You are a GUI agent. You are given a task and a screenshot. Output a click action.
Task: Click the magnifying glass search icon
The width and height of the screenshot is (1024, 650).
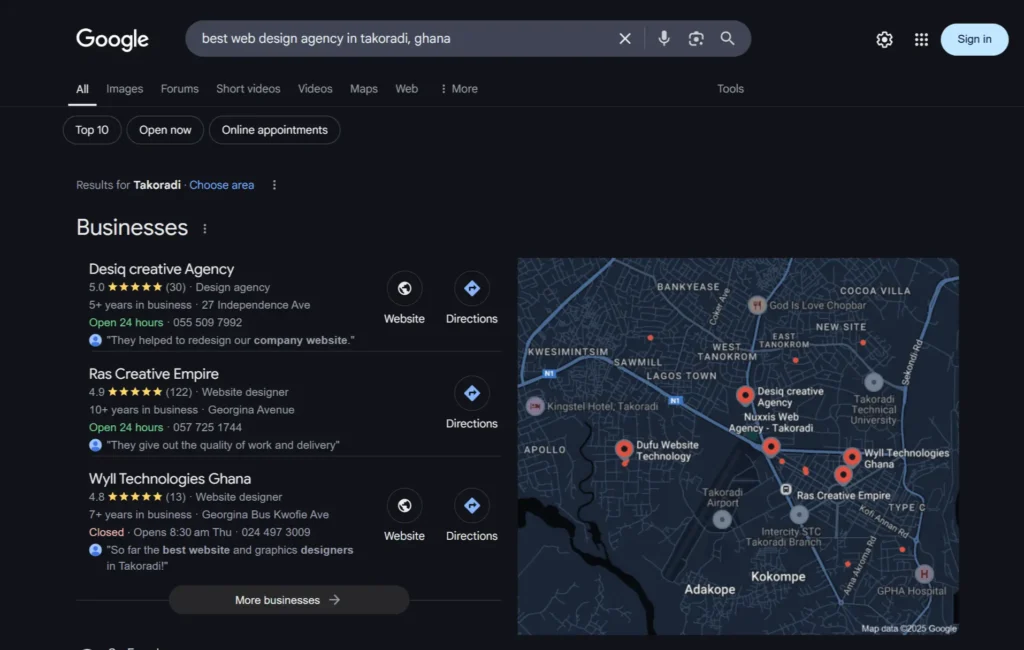(728, 39)
